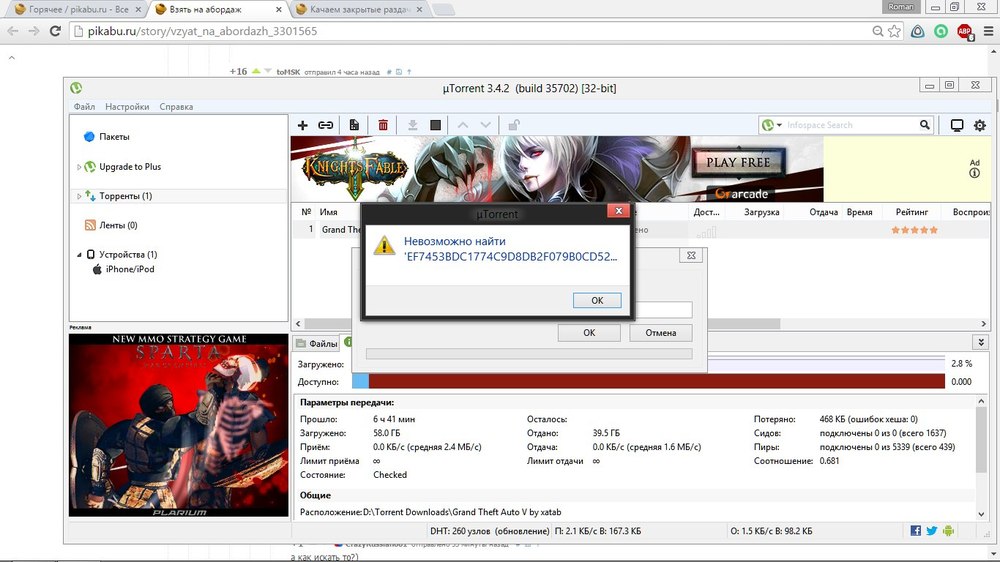Click DHT: 260 узлов status text

click(490, 531)
